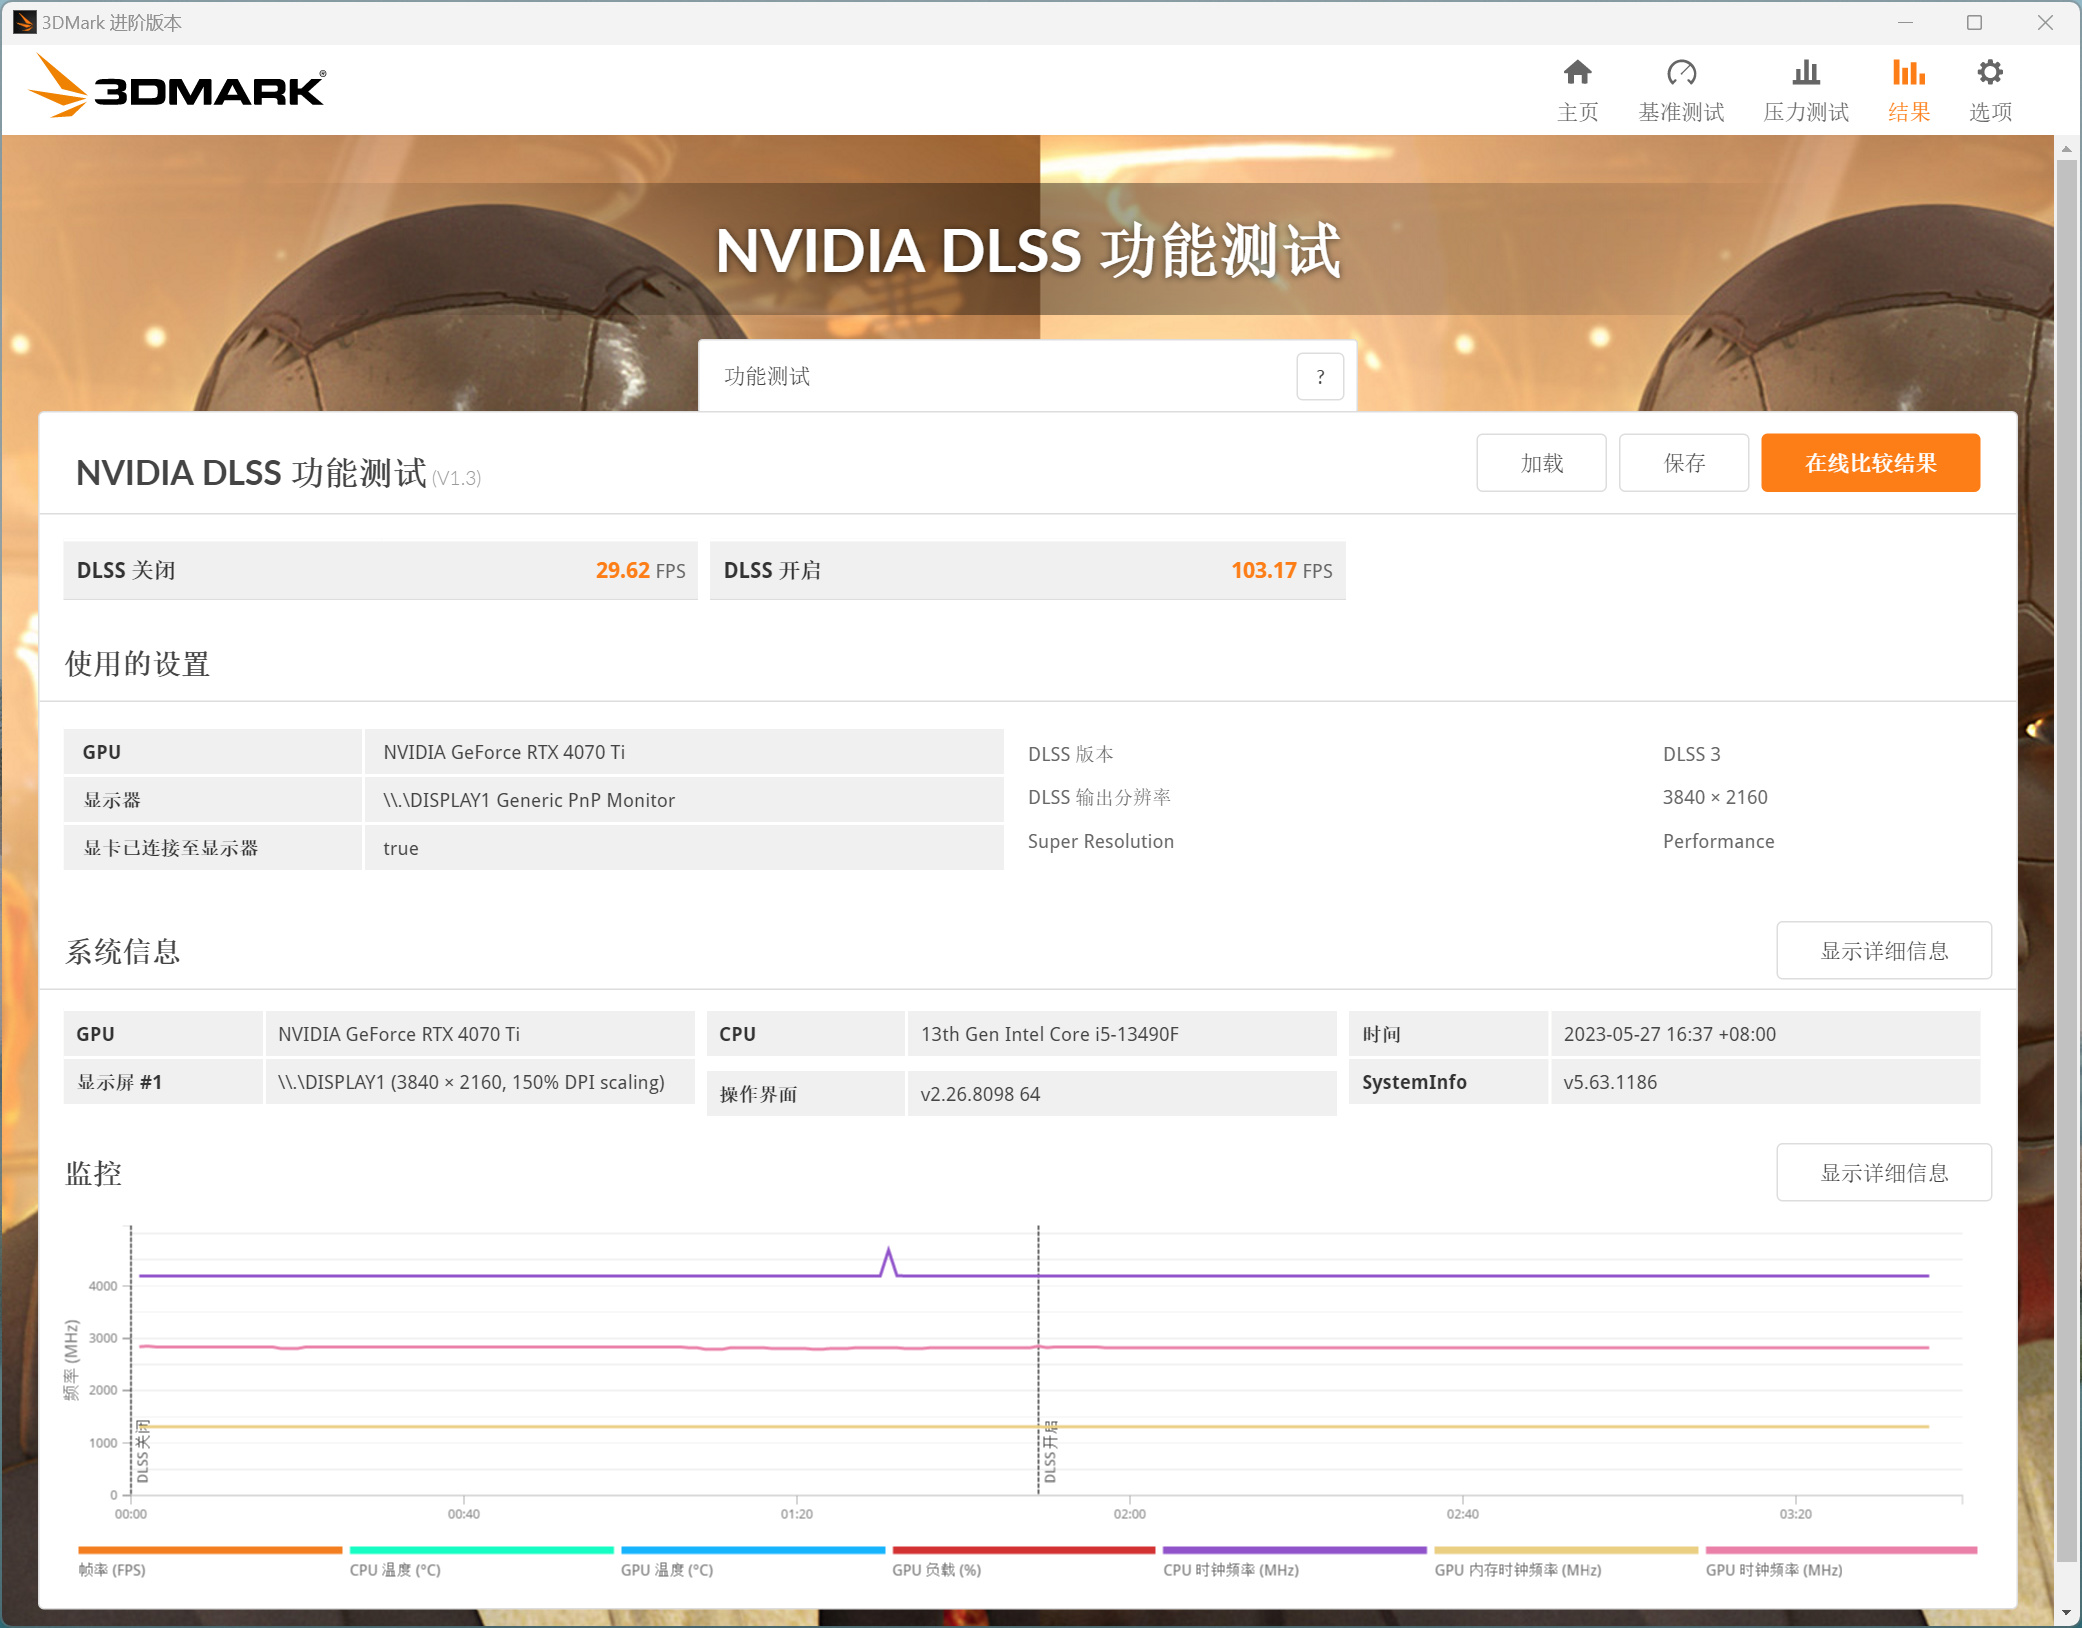Open the 选项 settings page
The width and height of the screenshot is (2082, 1628).
click(1989, 88)
